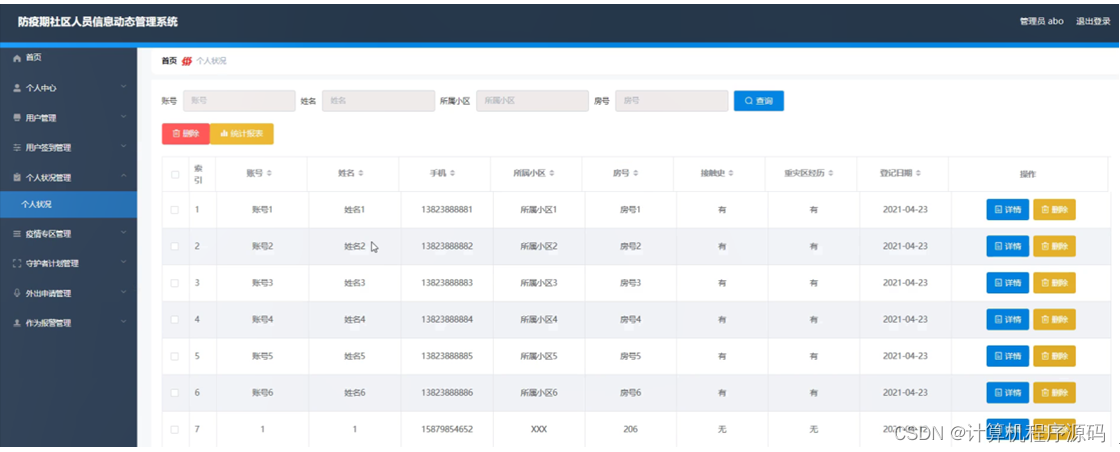This screenshot has width=1120, height=452.
Task: Collapse the 个人状况管理 chevron
Action: pos(124,176)
